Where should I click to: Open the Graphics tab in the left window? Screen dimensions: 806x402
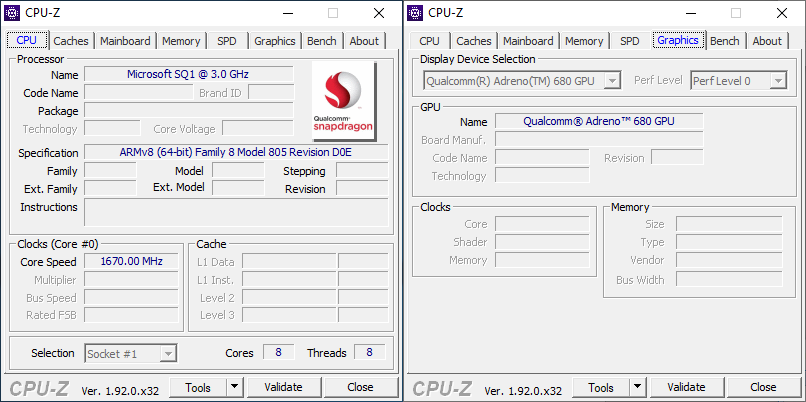point(275,41)
